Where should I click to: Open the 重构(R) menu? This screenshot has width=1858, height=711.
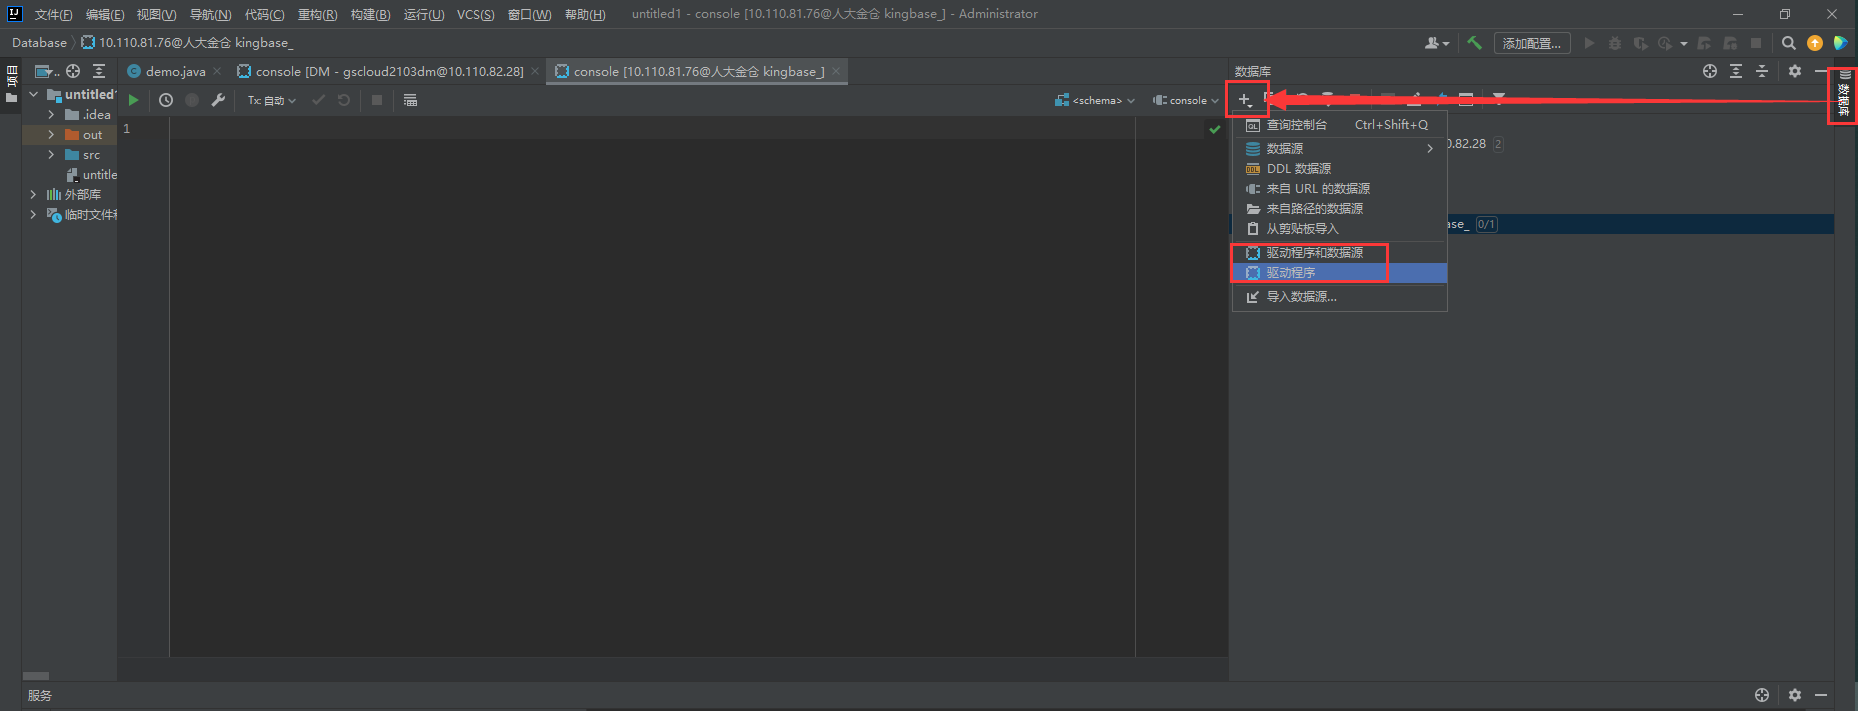pyautogui.click(x=318, y=14)
